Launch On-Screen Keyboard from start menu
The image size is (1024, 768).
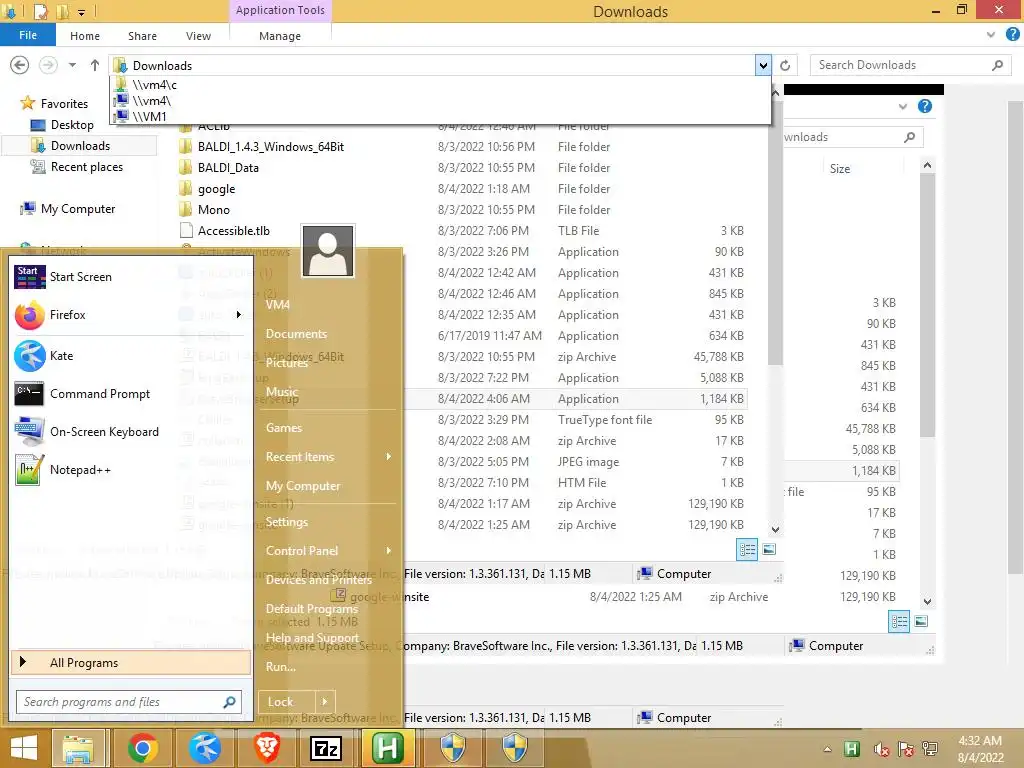(104, 432)
